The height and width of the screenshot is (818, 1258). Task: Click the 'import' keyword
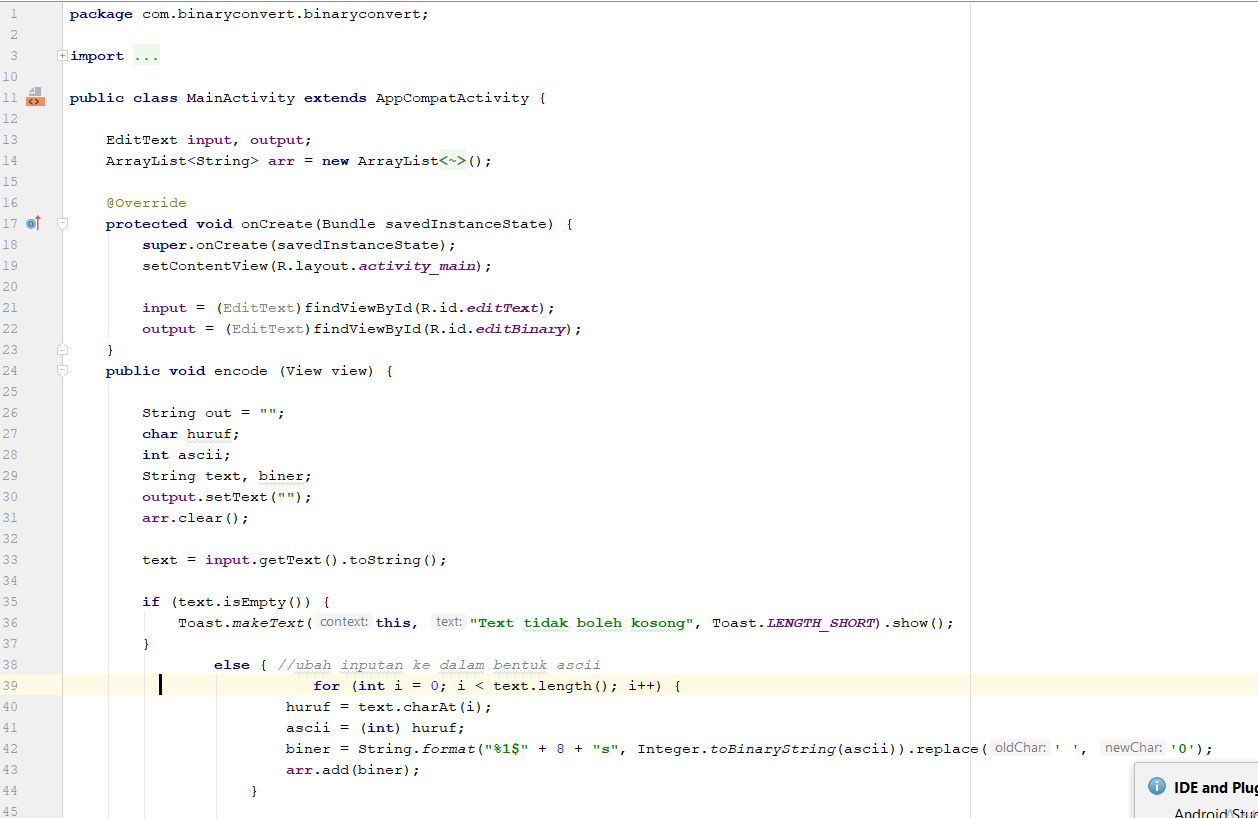pos(97,56)
